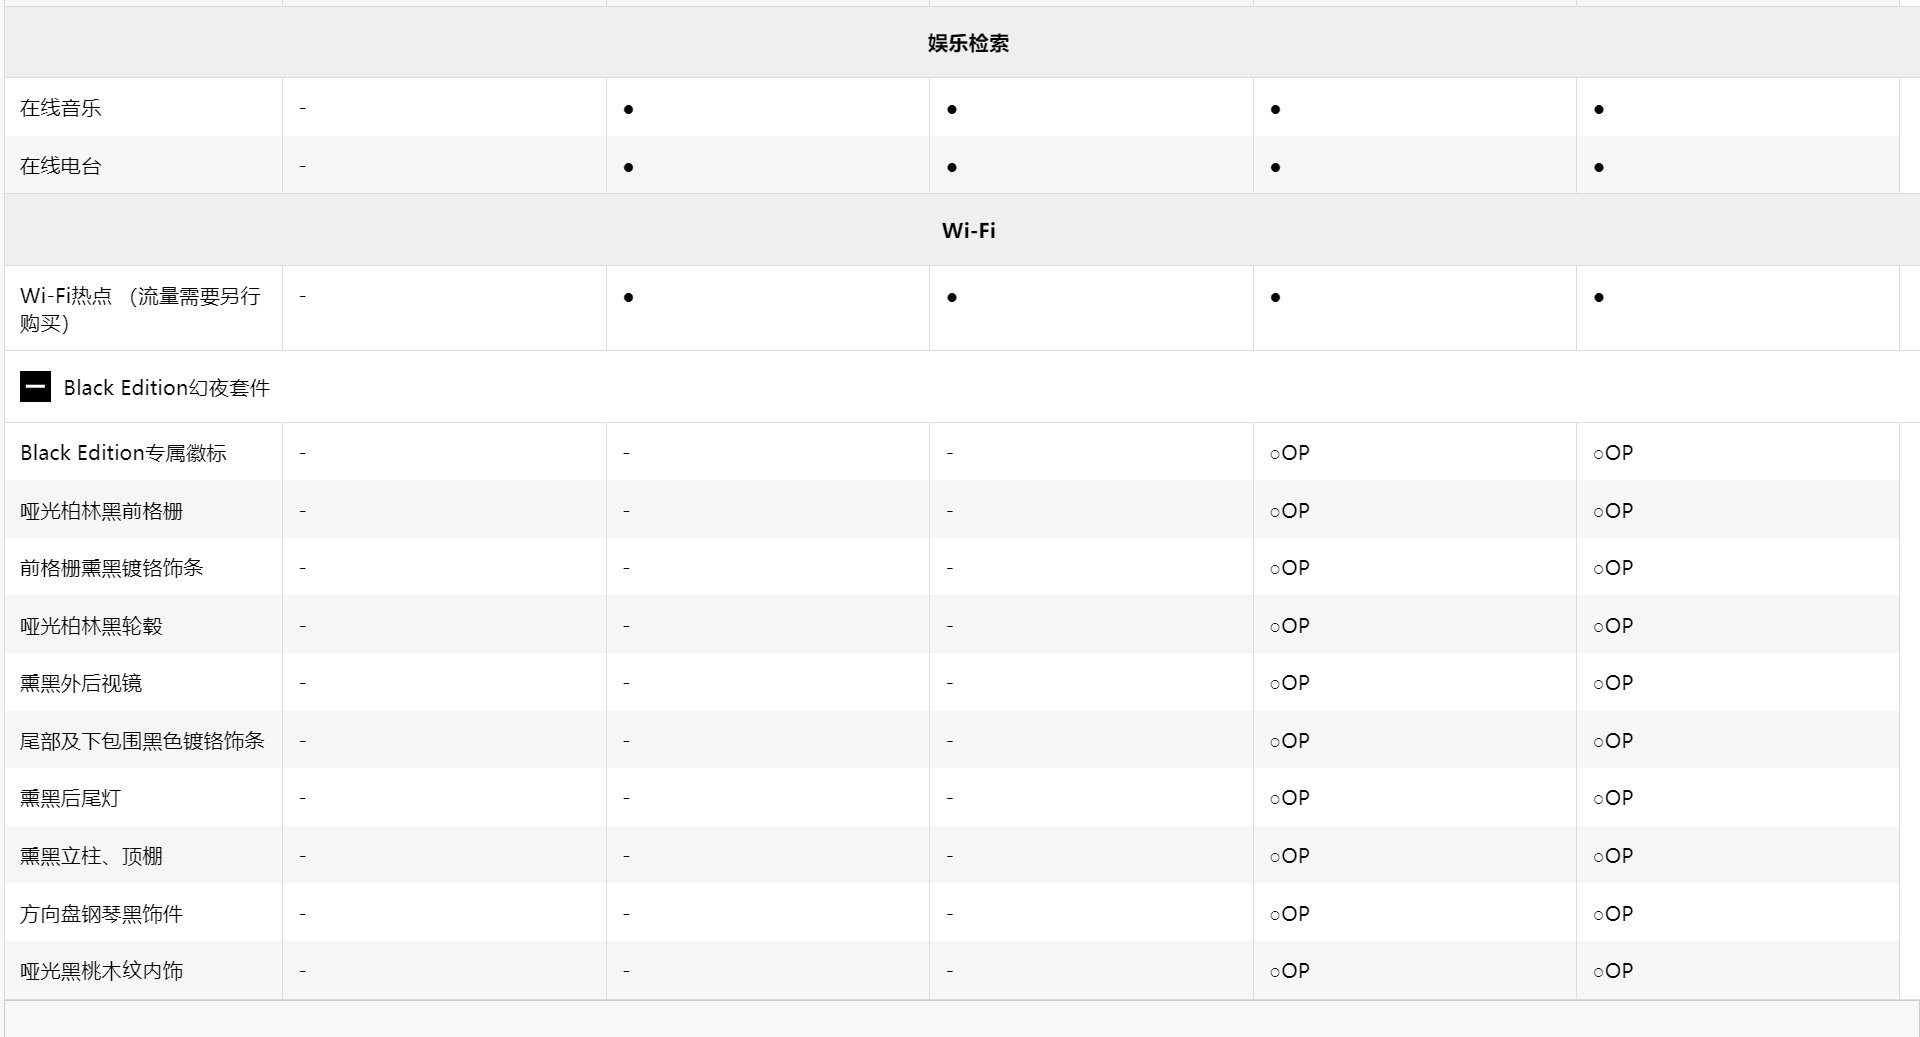Viewport: 1920px width, 1037px height.
Task: Select the 哑光柏林黑轮毂 row label
Action: [91, 626]
